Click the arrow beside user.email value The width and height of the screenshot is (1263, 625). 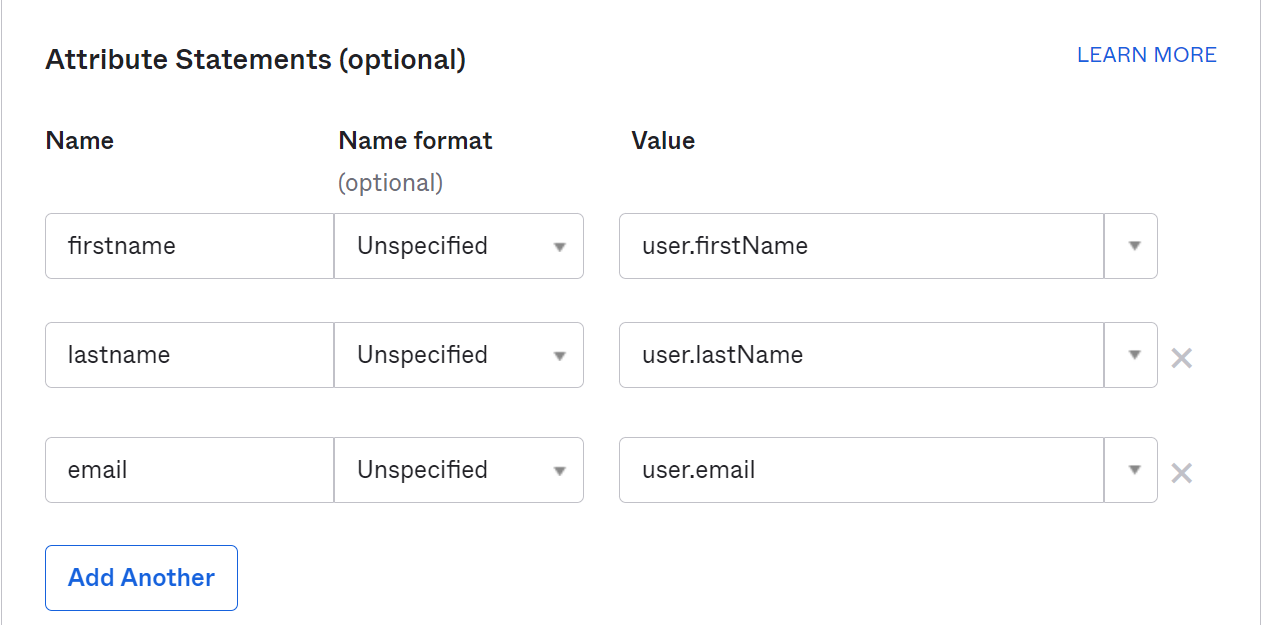pyautogui.click(x=1133, y=470)
